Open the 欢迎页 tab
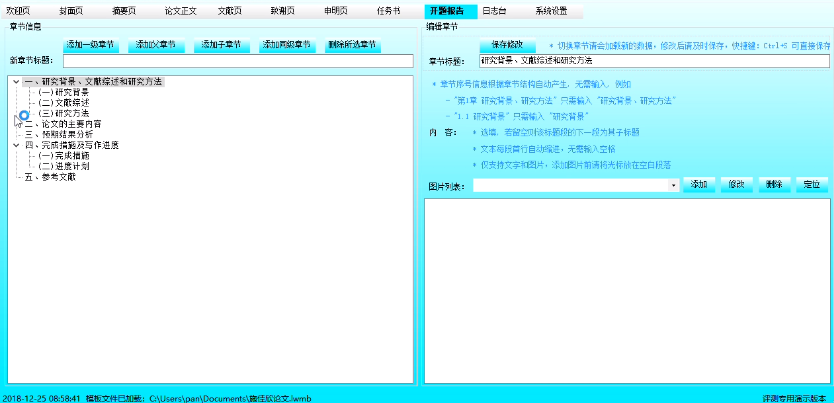The width and height of the screenshot is (834, 403). (x=18, y=11)
